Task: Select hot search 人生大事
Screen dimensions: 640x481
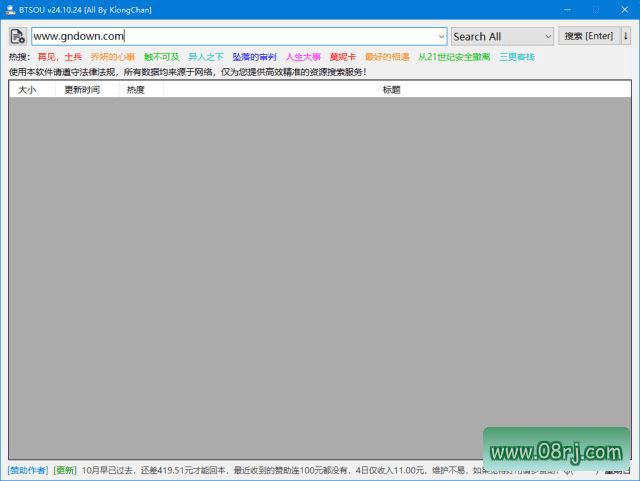Action: 303,57
